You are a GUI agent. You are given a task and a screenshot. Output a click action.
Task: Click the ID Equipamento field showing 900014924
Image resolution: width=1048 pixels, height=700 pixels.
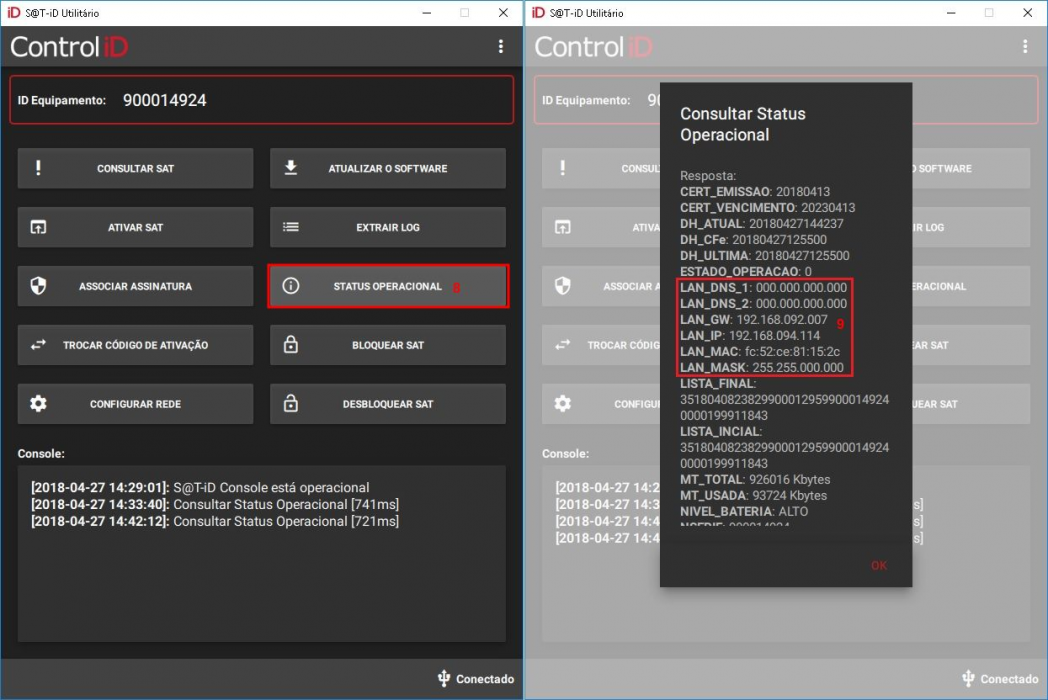(261, 100)
